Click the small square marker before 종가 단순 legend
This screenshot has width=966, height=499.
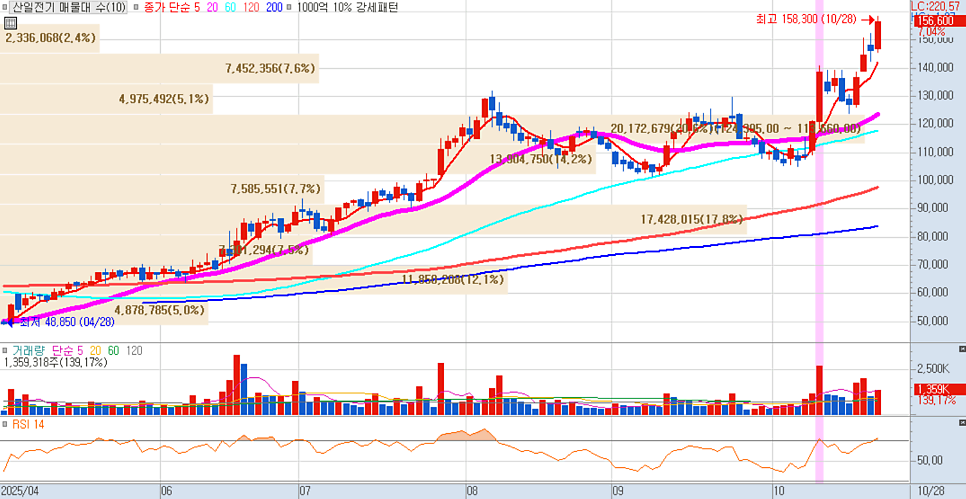[134, 7]
